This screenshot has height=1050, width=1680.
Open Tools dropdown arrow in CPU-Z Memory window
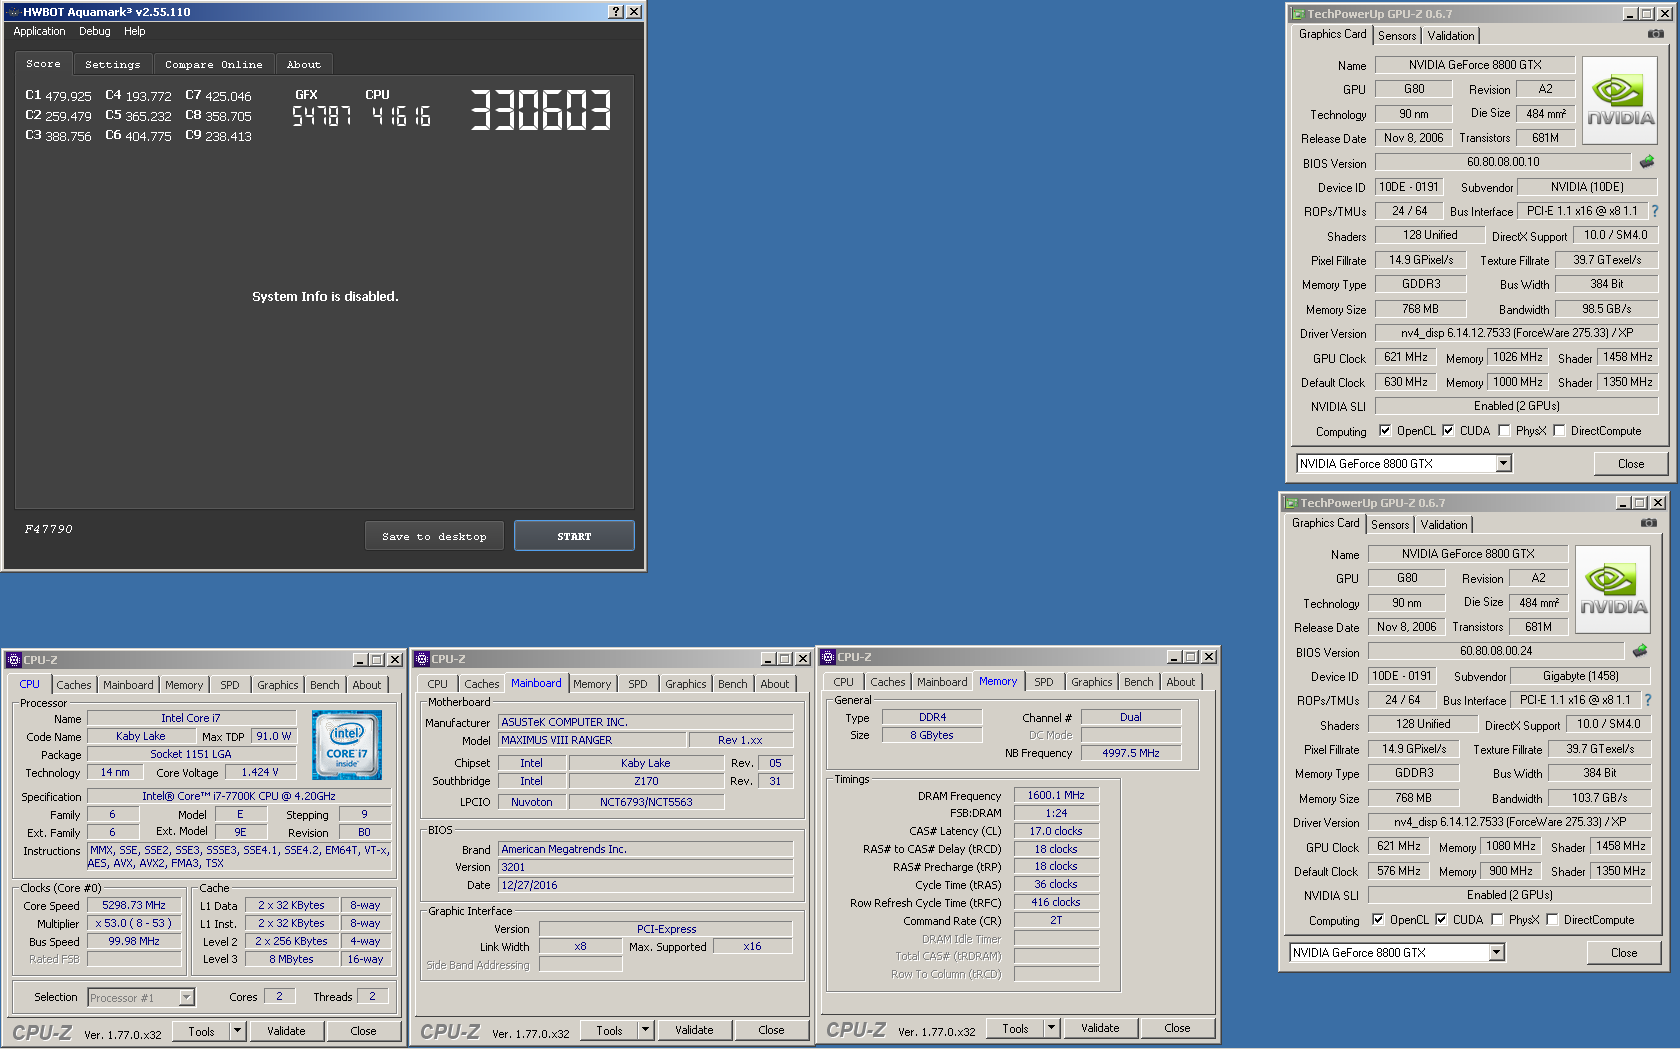point(1051,1028)
